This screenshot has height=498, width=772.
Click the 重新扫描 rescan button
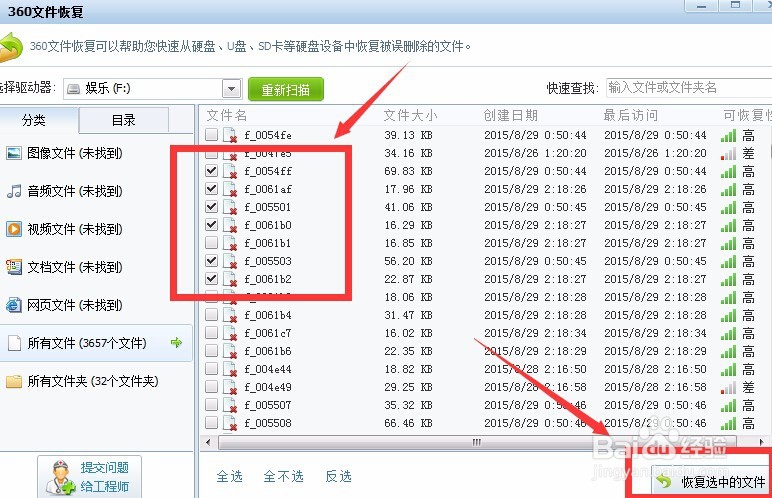click(286, 89)
